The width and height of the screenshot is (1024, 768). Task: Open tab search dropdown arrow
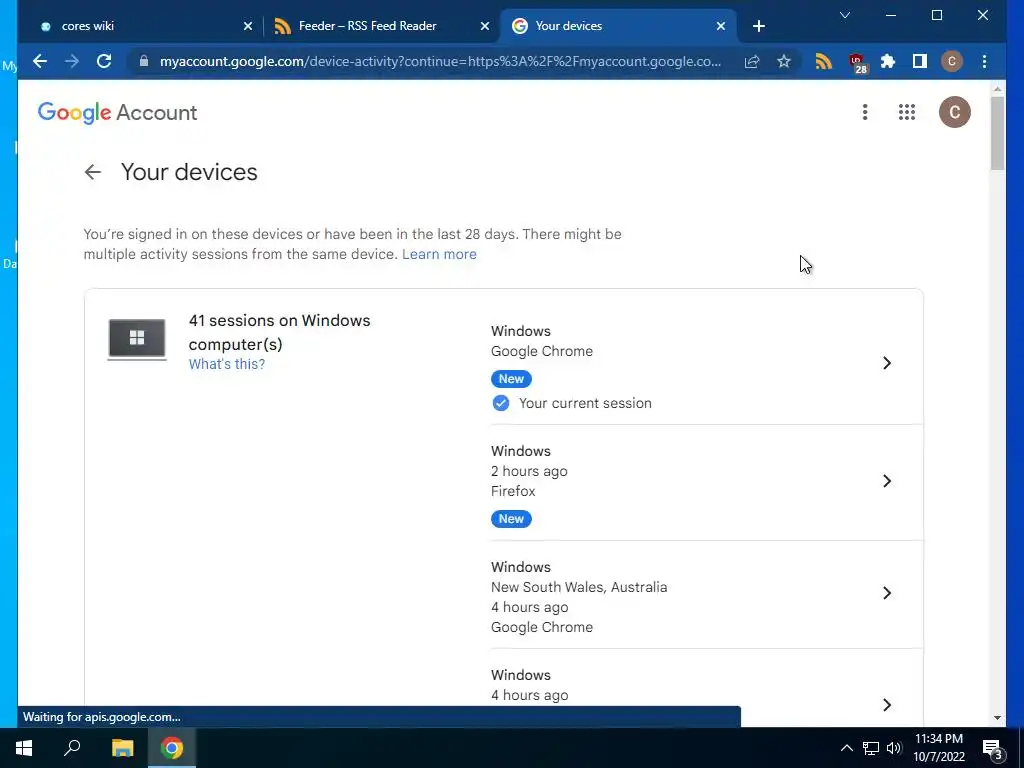[x=844, y=15]
